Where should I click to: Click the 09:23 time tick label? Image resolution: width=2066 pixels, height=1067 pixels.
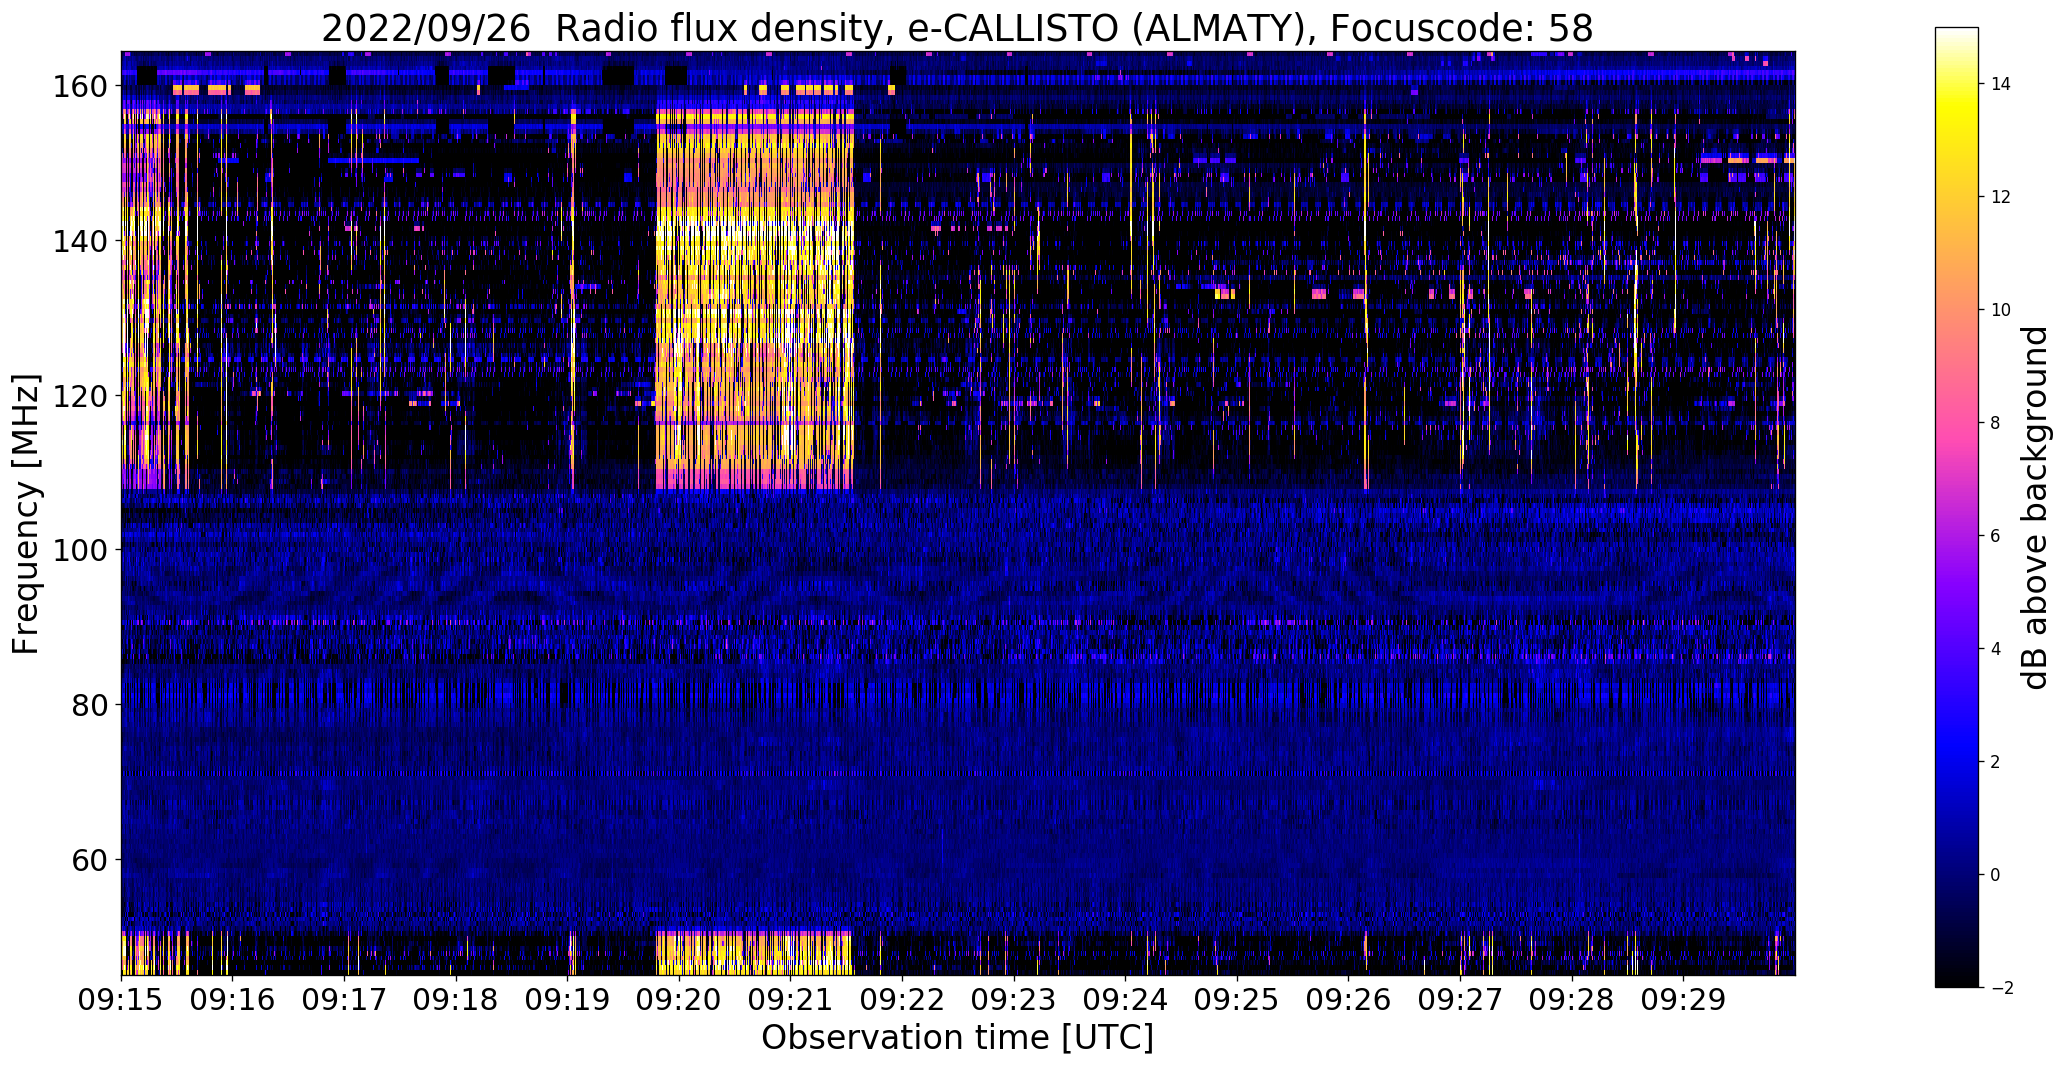click(x=1014, y=1000)
